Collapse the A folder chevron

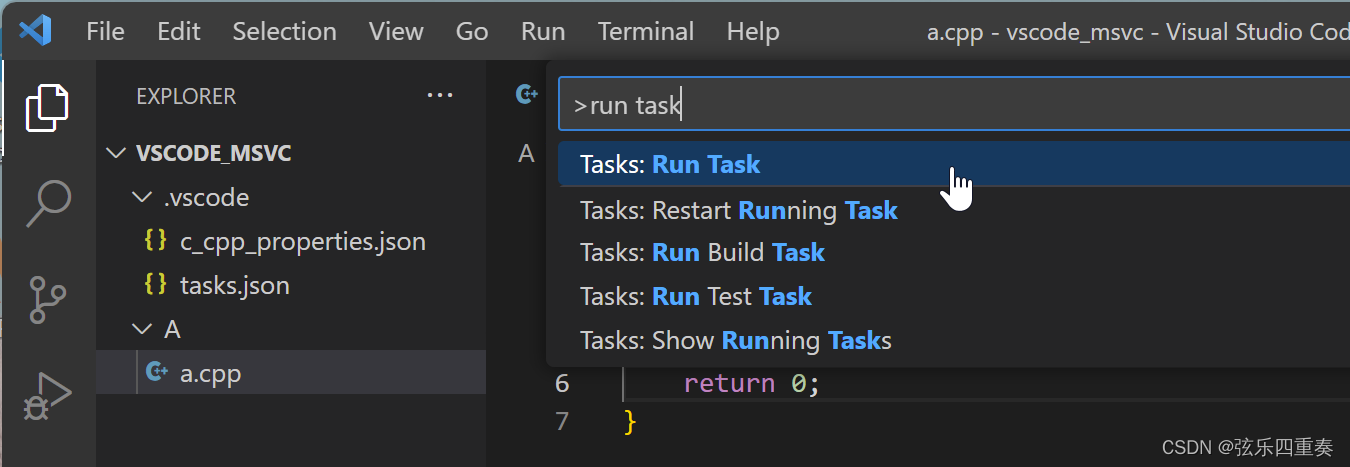click(143, 329)
